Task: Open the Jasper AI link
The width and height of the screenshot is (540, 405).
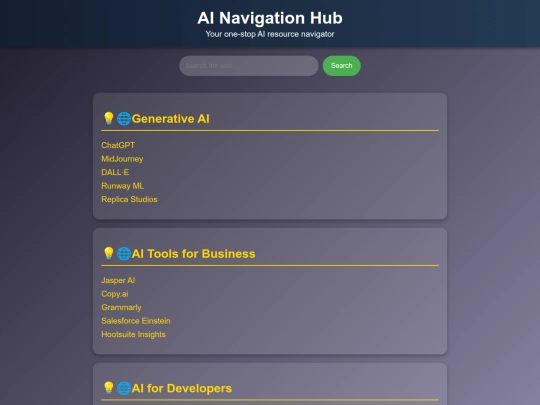Action: pyautogui.click(x=118, y=280)
